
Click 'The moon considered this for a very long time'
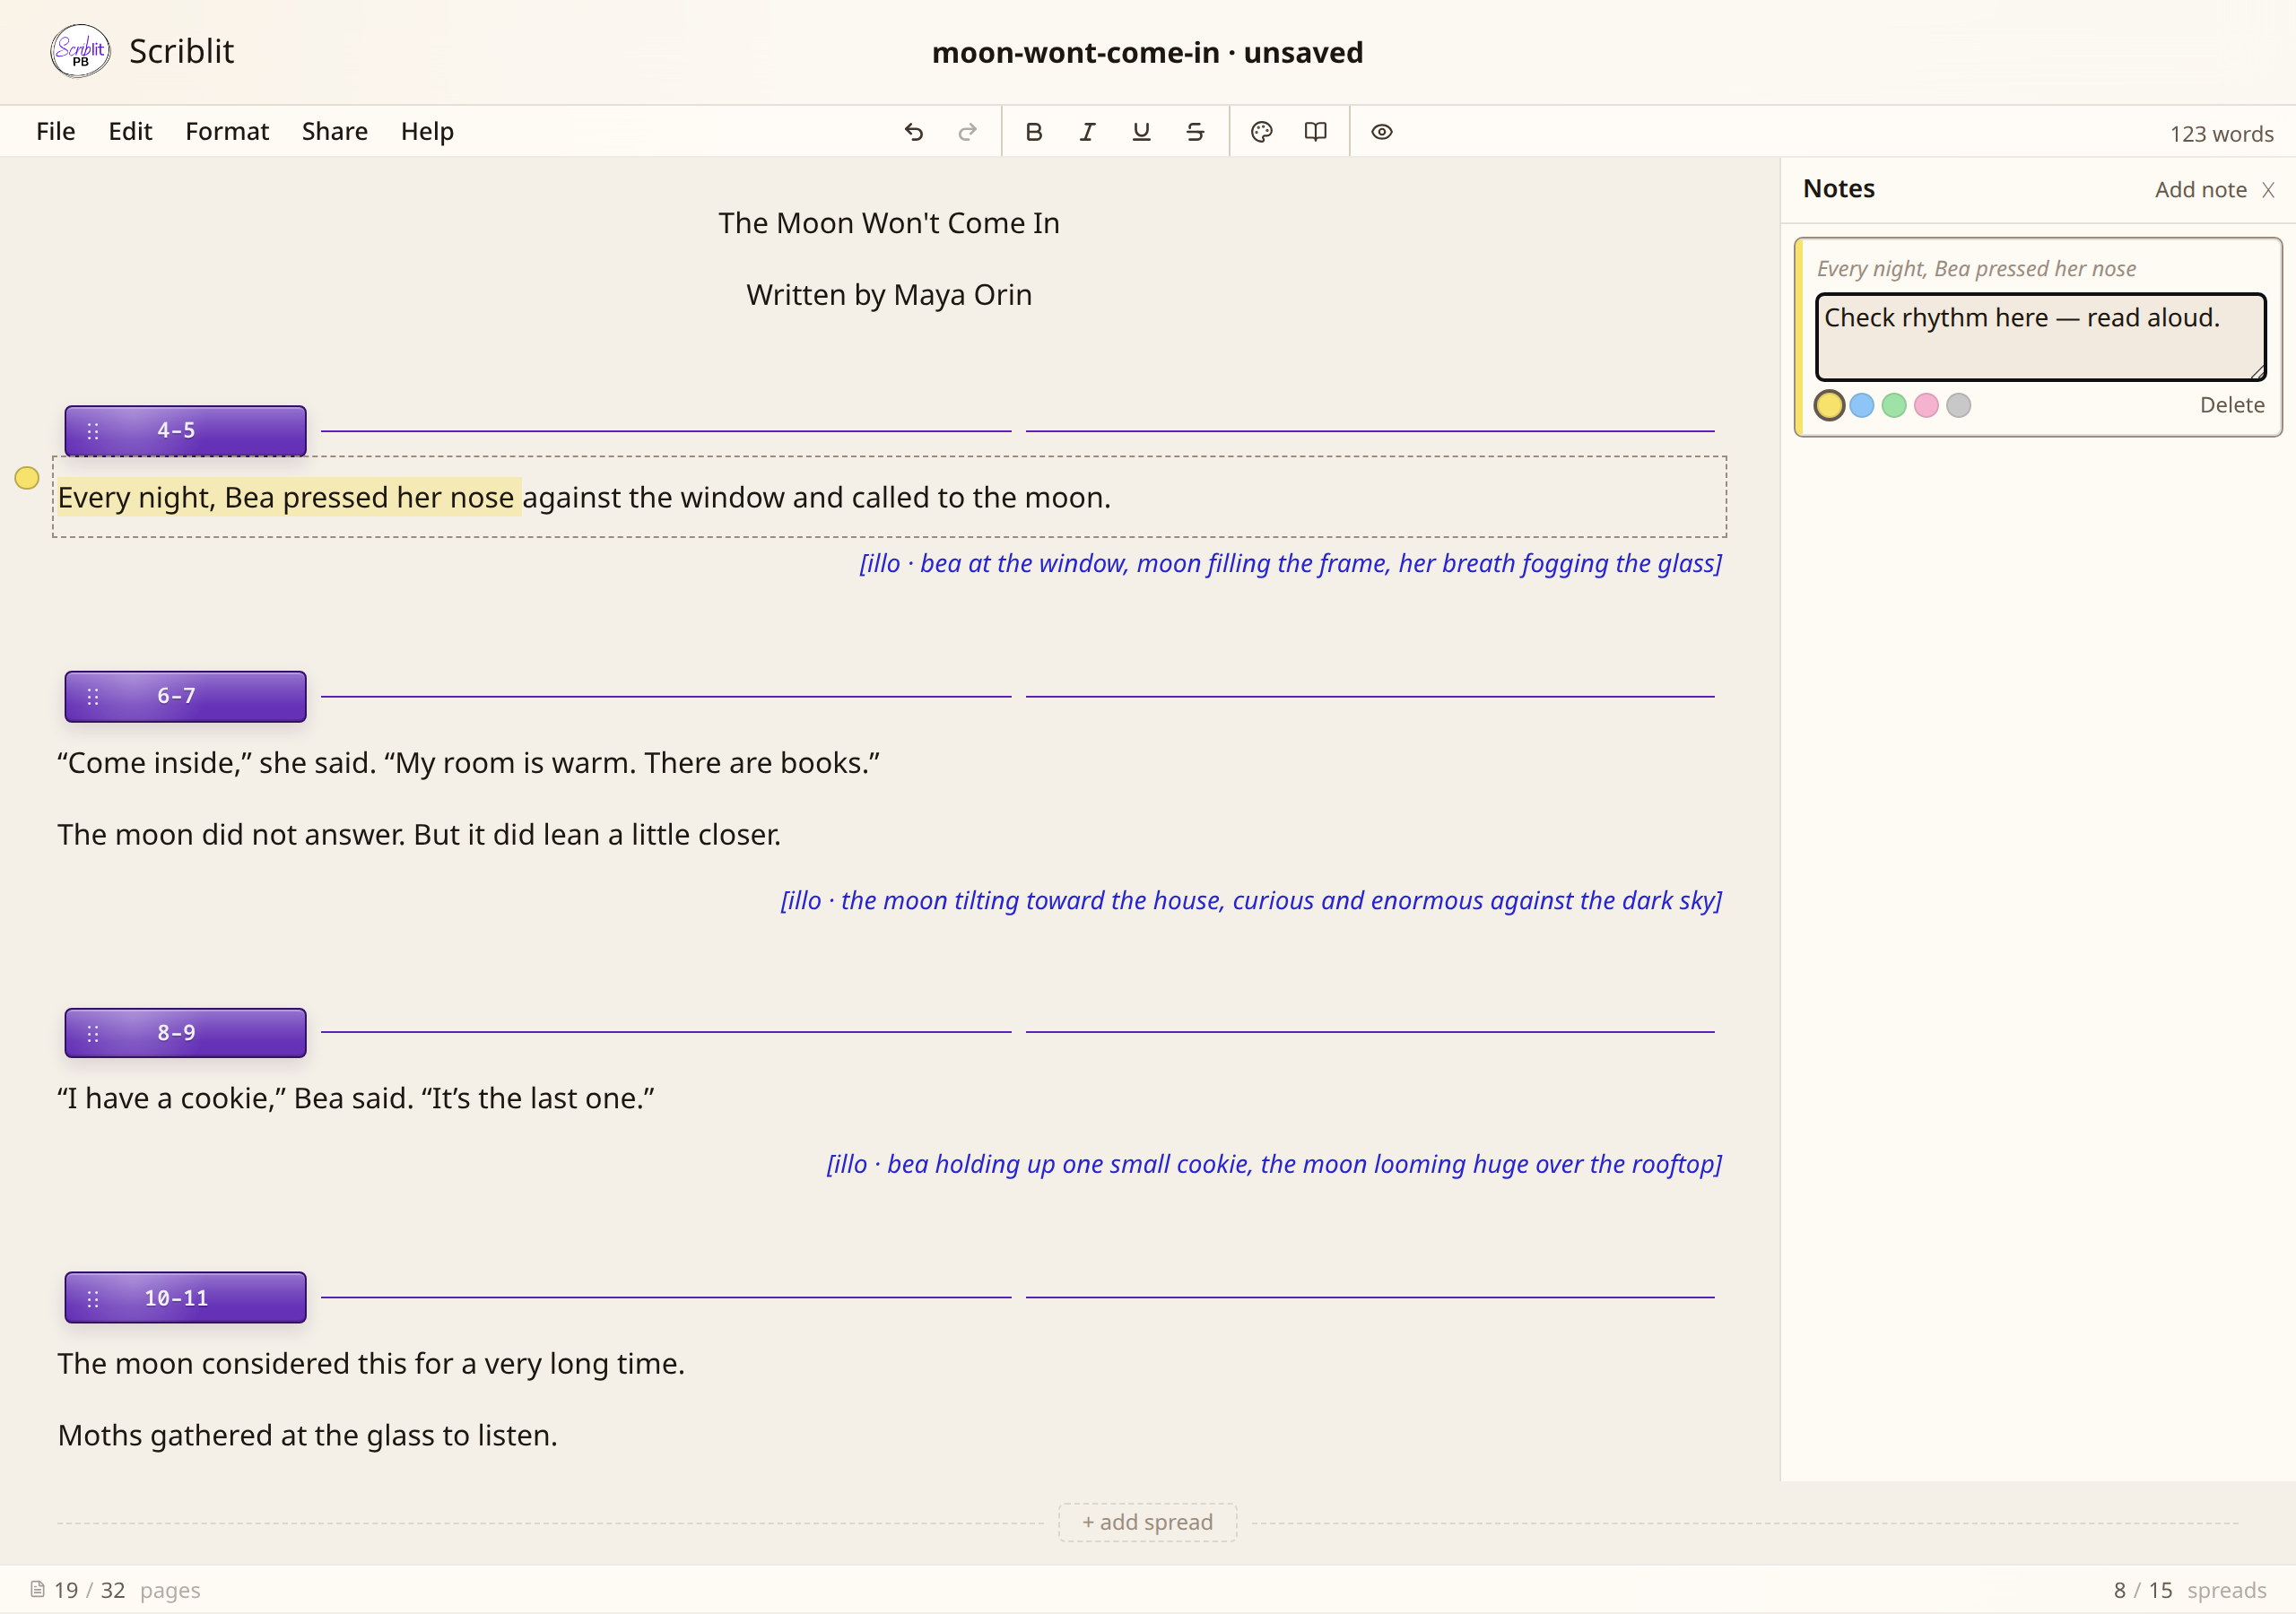tap(371, 1364)
